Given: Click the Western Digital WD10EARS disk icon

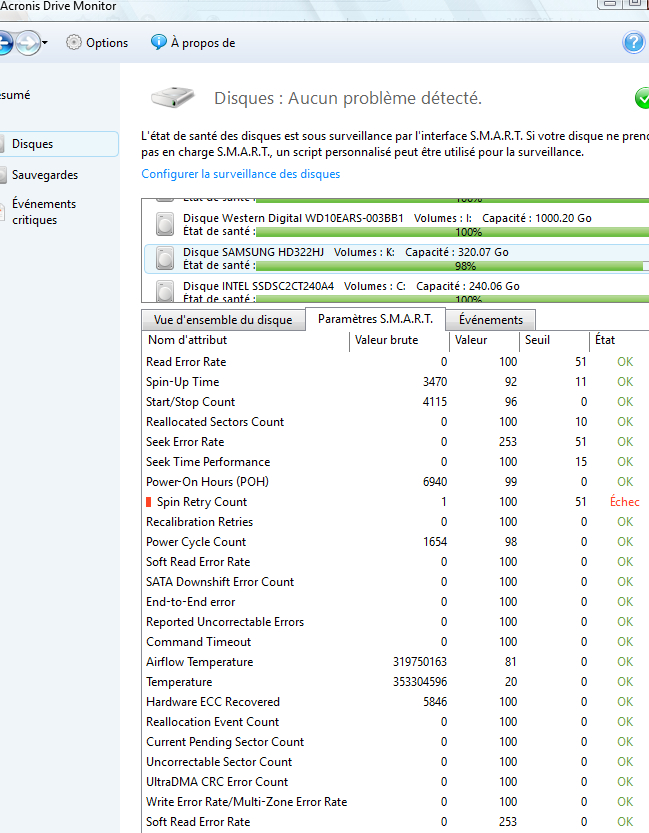Looking at the screenshot, I should click(165, 224).
